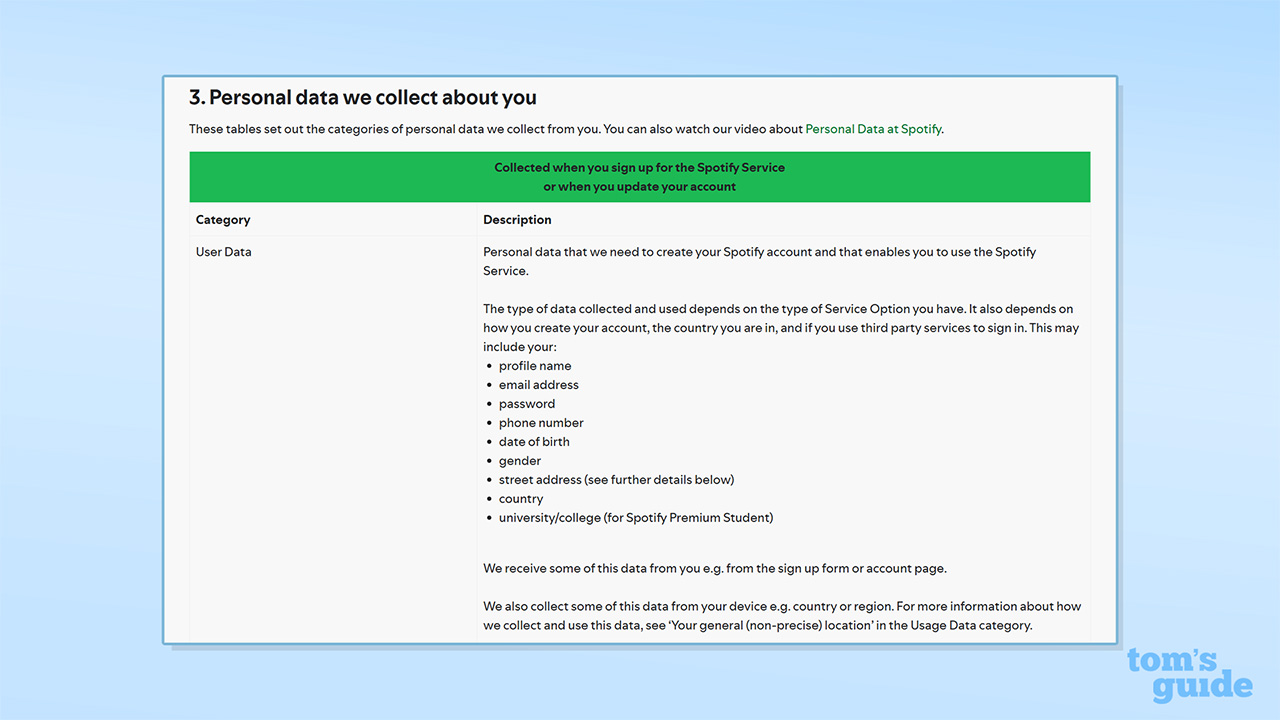The height and width of the screenshot is (720, 1280).
Task: Click the "Description" column header
Action: pyautogui.click(x=517, y=220)
